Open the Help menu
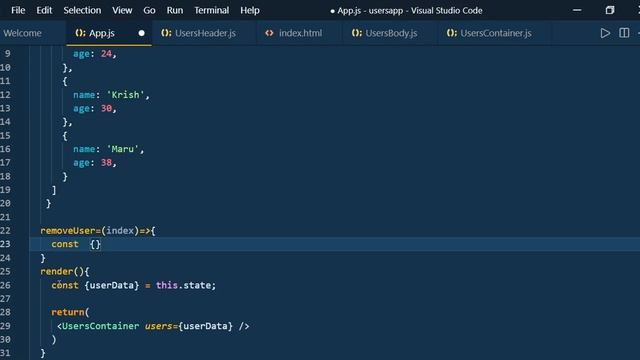 [250, 10]
